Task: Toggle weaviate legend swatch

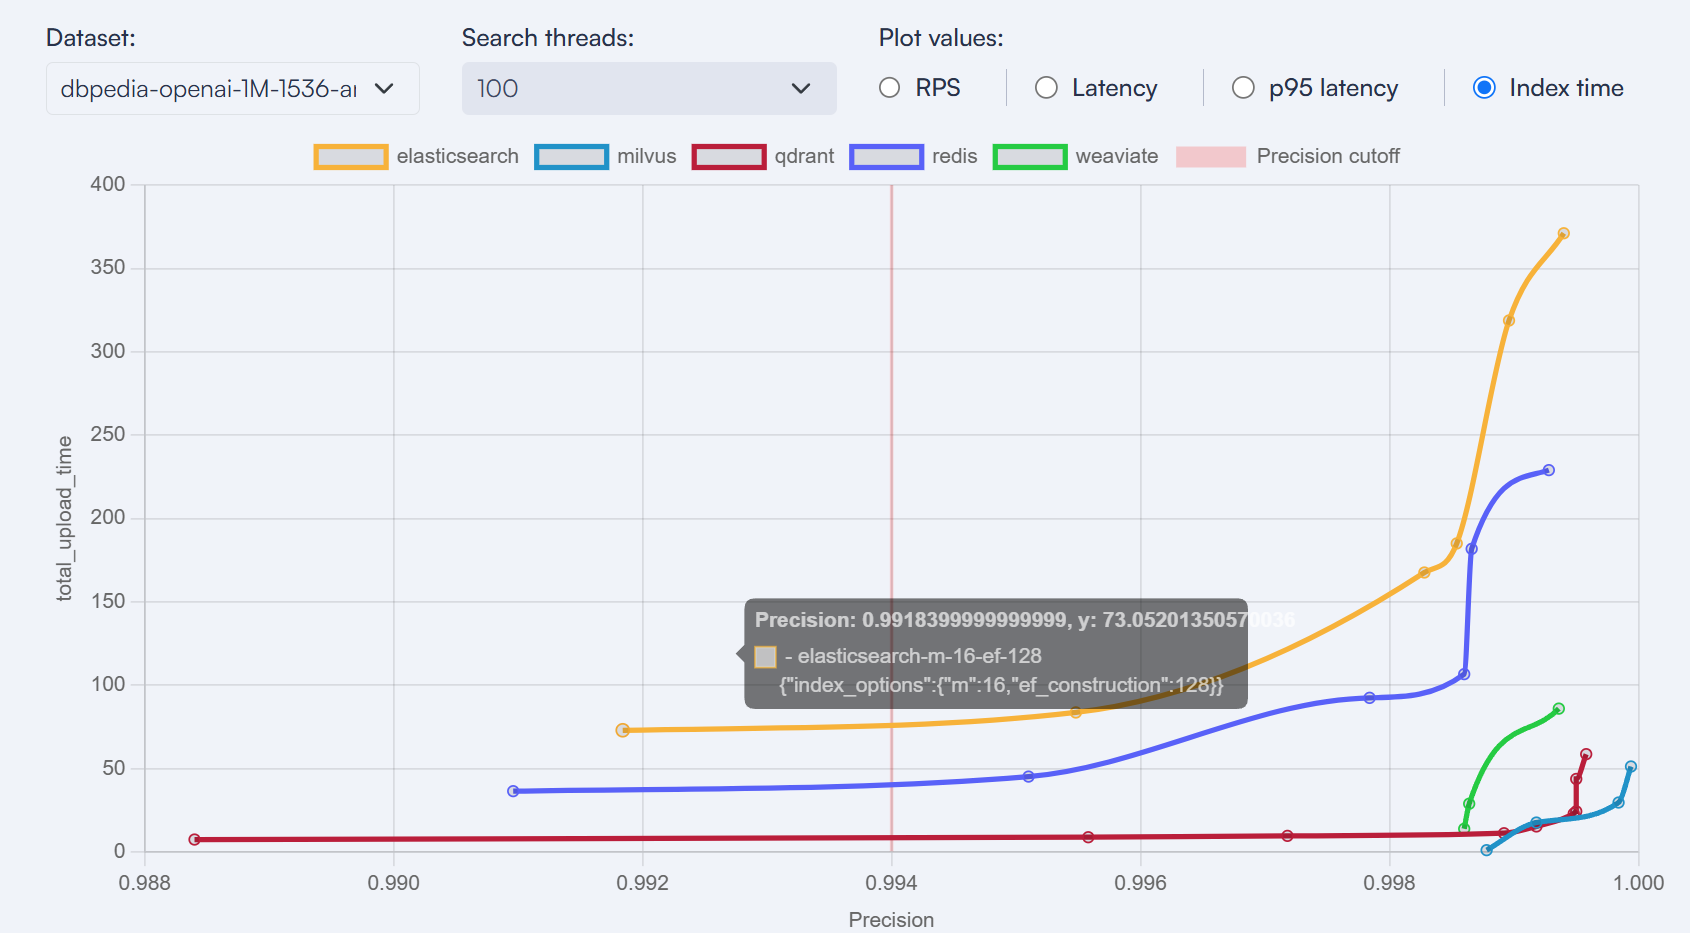Action: click(x=1030, y=157)
